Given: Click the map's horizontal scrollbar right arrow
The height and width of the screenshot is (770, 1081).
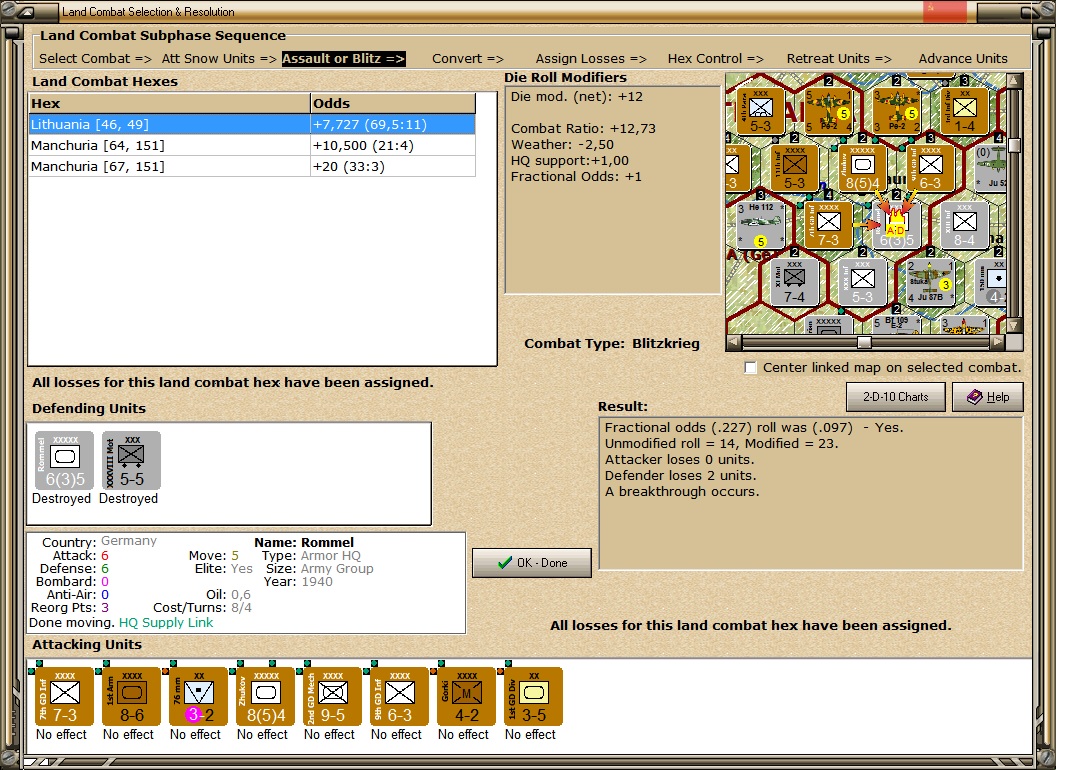Looking at the screenshot, I should pyautogui.click(x=998, y=341).
